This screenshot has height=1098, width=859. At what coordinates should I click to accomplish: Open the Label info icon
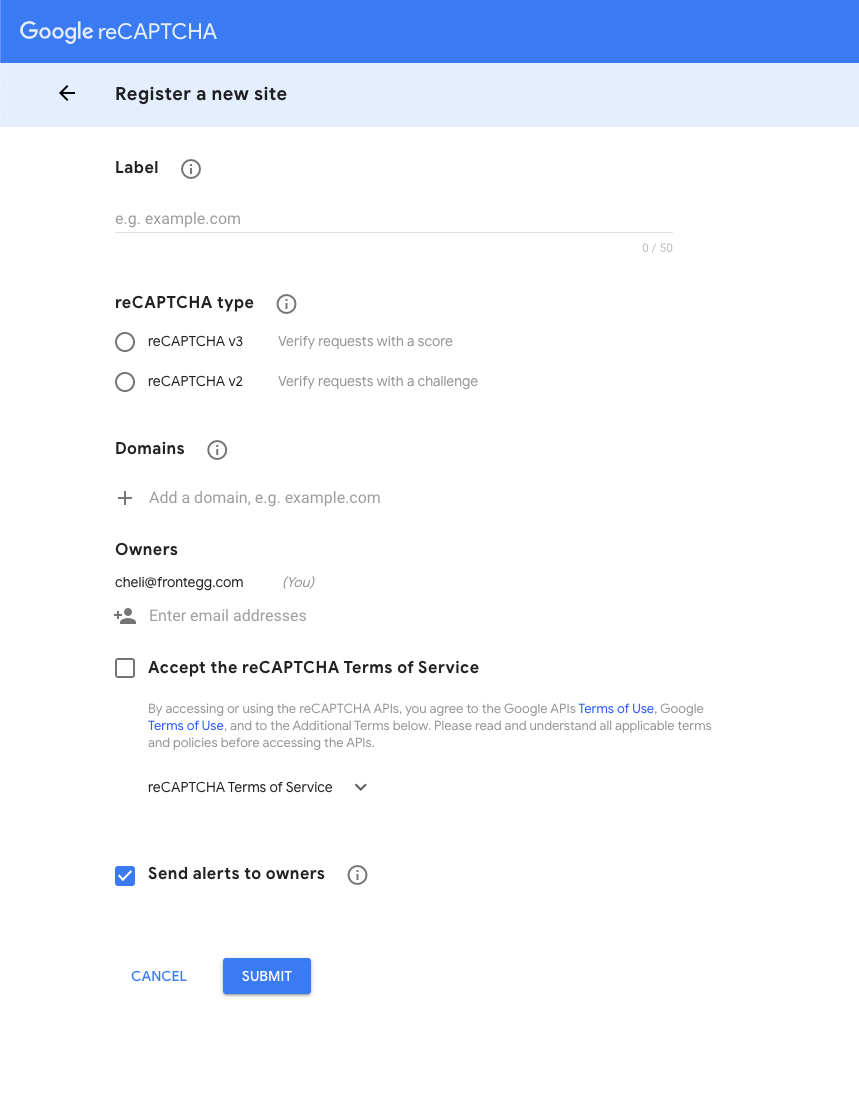pos(190,169)
